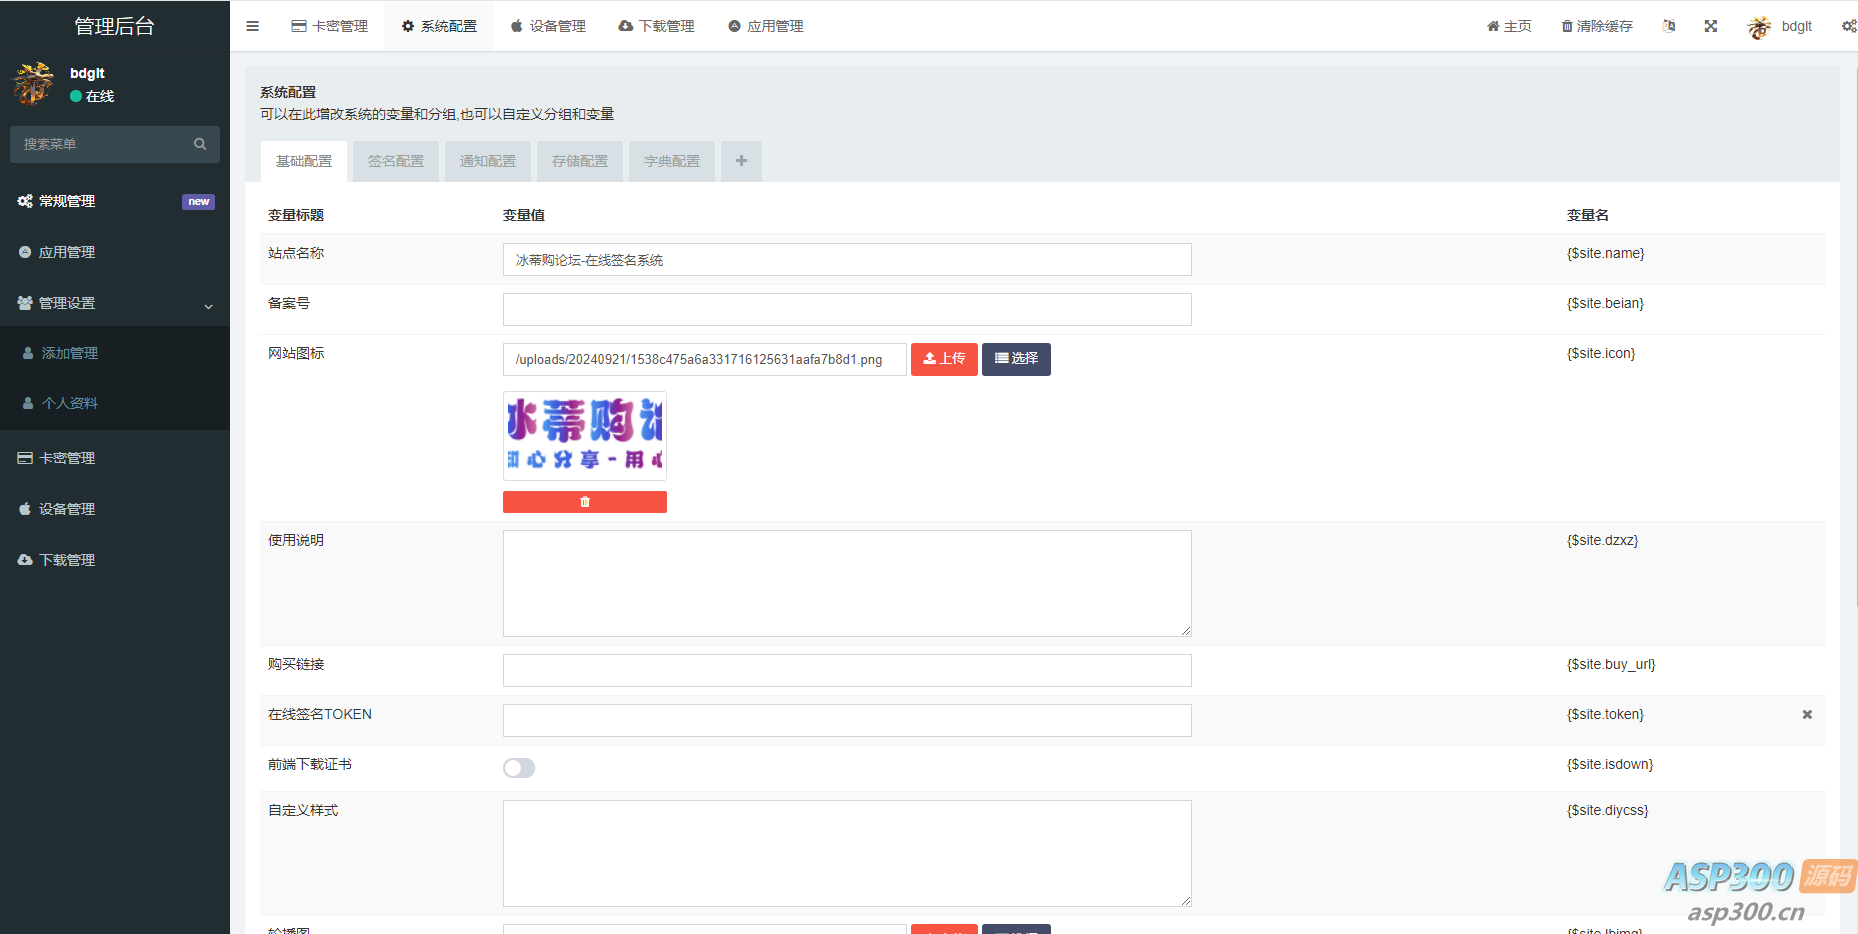
Task: Open 下载管理 in the top navigation
Action: (657, 26)
